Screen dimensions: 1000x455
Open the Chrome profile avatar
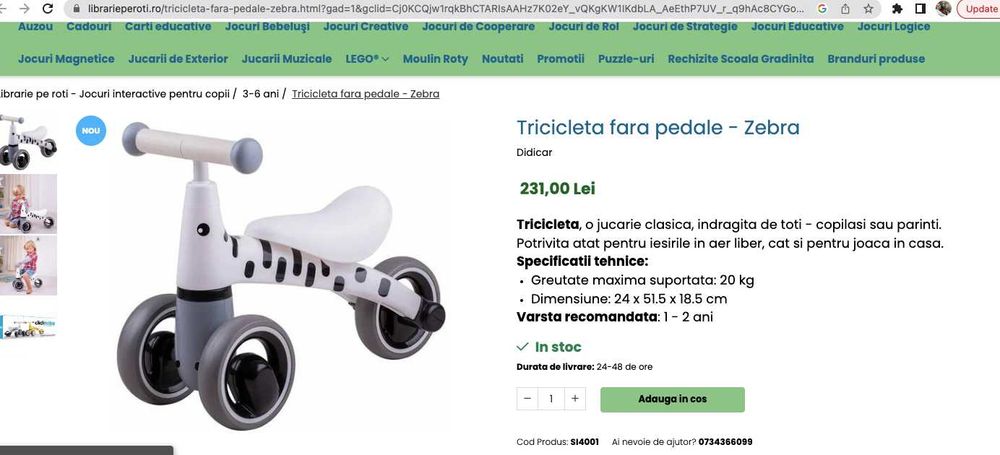943,9
